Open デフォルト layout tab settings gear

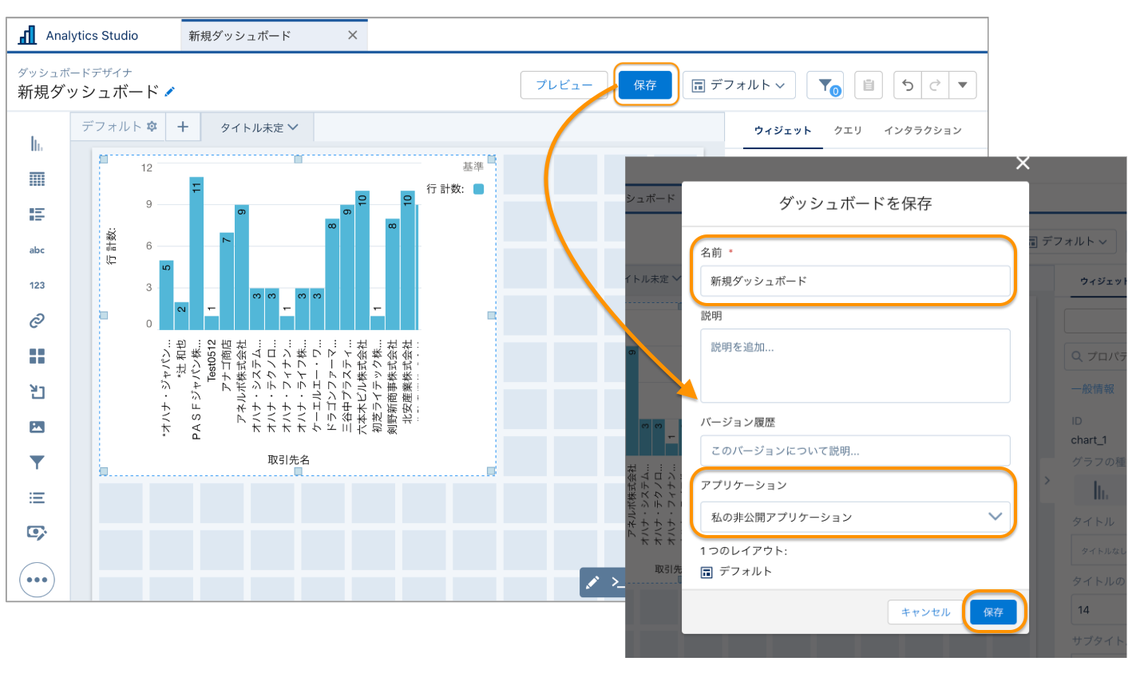click(x=152, y=126)
